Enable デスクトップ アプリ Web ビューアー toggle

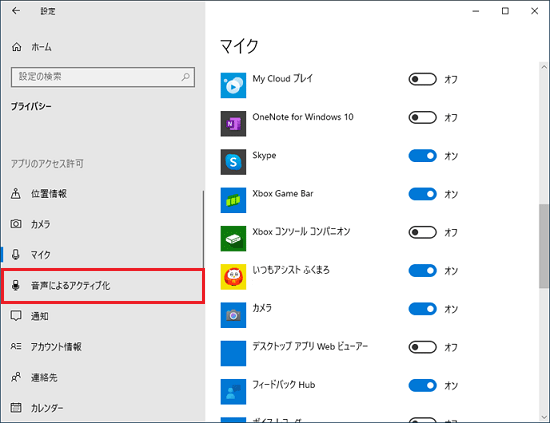coord(422,347)
